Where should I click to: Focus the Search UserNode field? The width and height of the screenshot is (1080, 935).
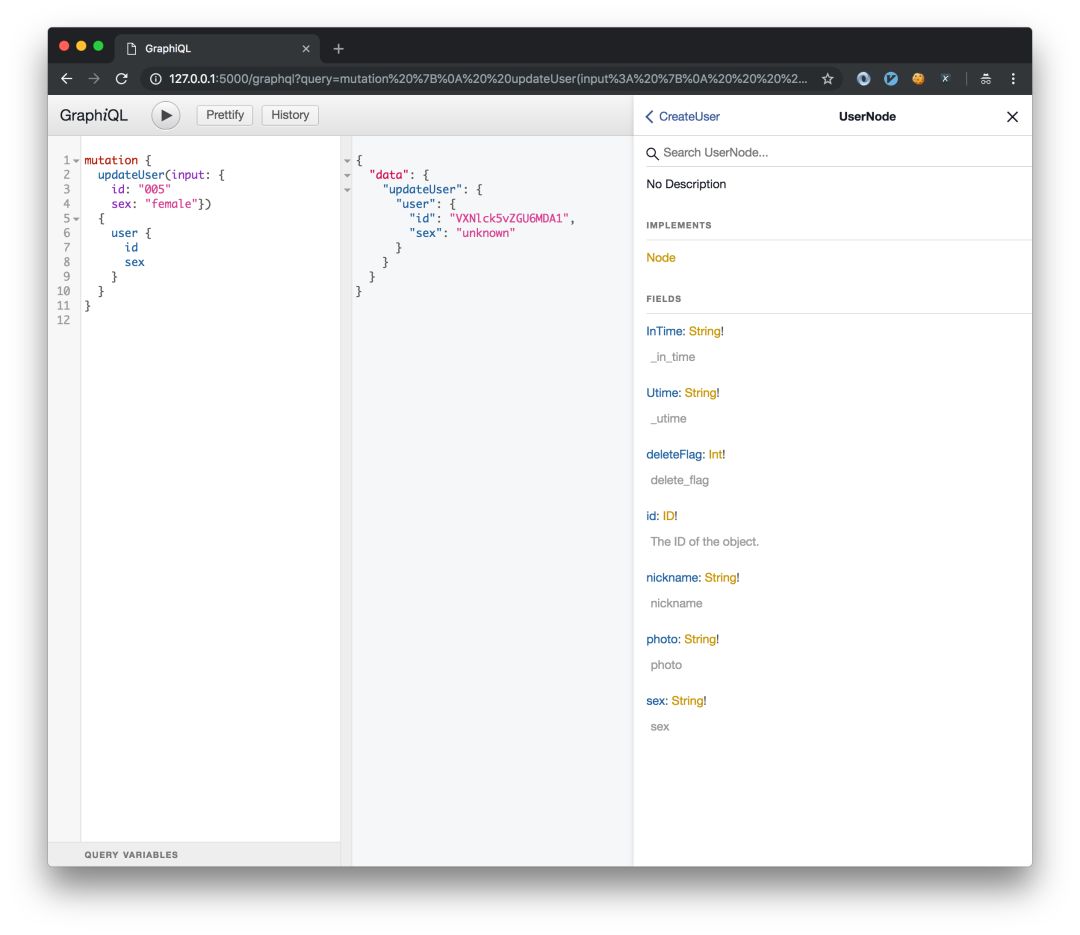(x=838, y=152)
